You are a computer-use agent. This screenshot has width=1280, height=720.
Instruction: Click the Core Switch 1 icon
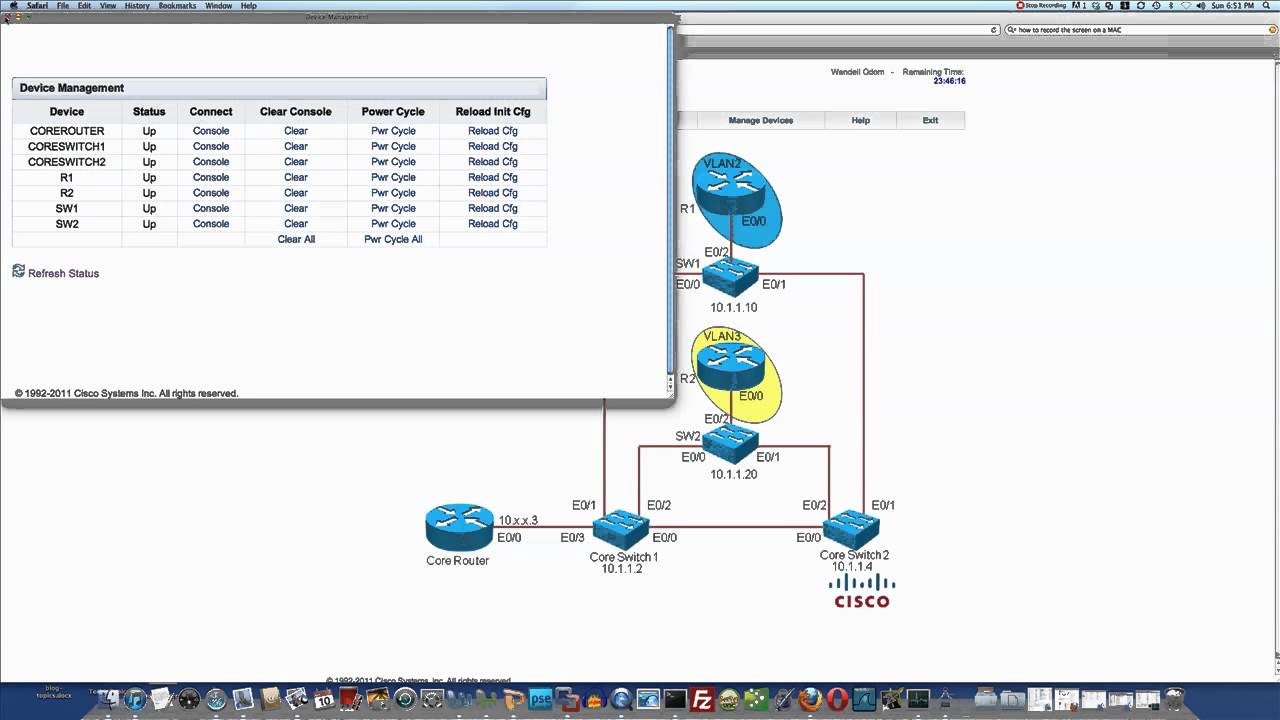(621, 530)
